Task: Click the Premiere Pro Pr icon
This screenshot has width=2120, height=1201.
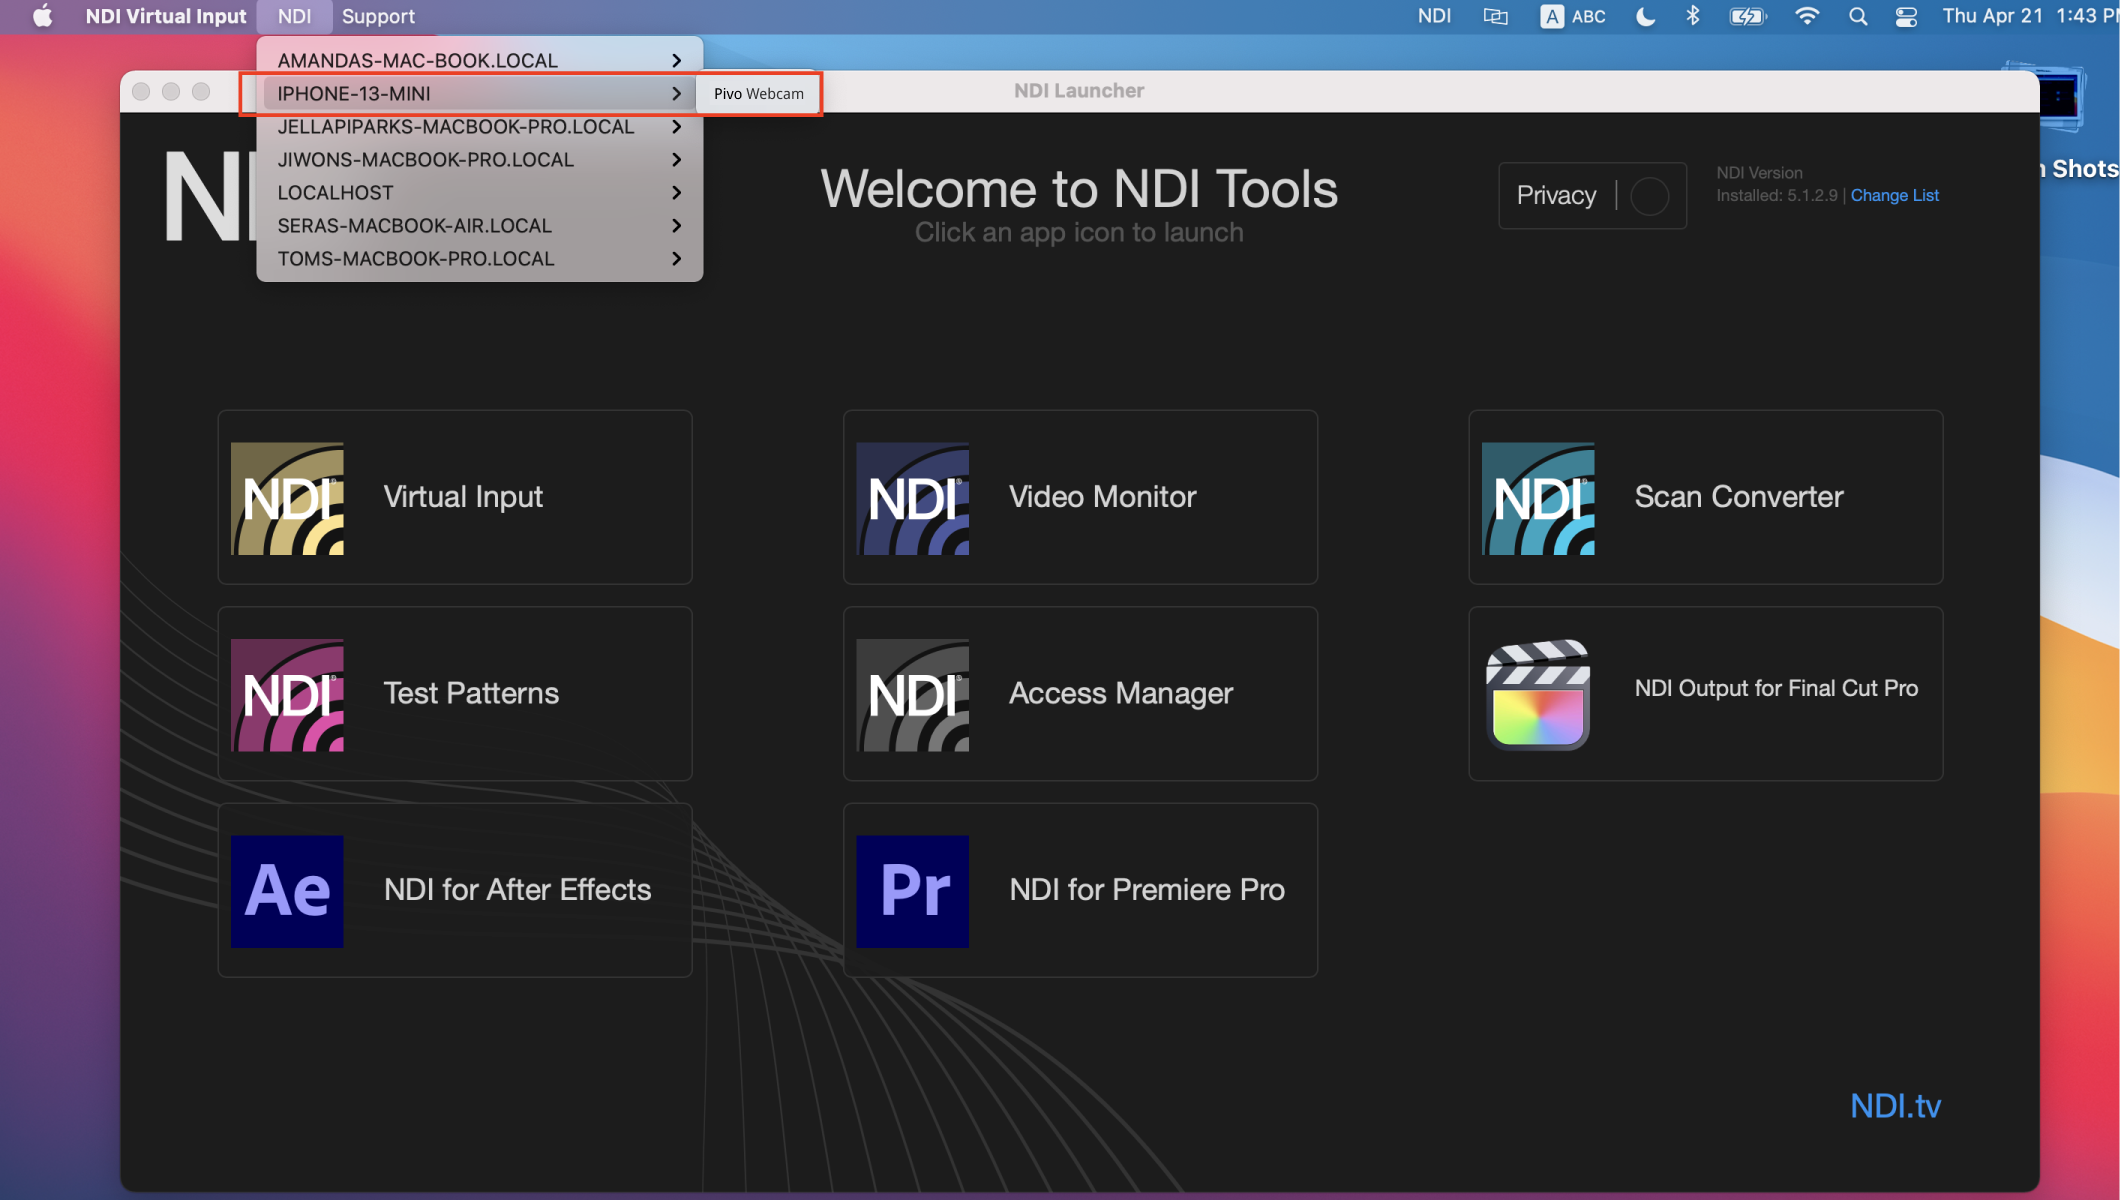Action: pos(912,891)
